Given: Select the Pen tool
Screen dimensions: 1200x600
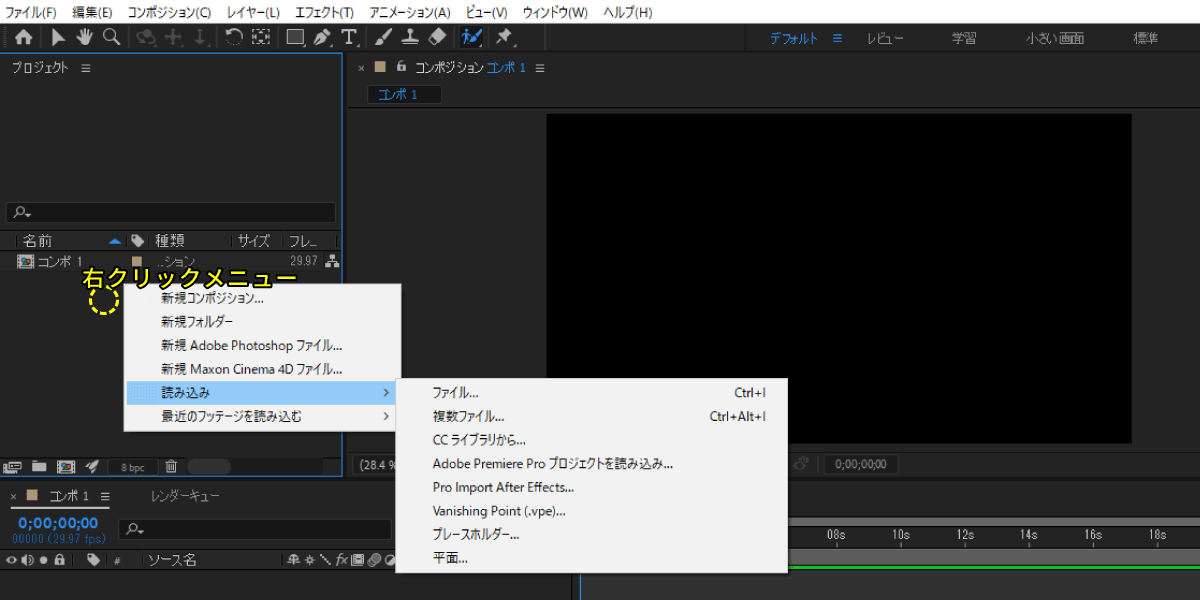Looking at the screenshot, I should (321, 37).
